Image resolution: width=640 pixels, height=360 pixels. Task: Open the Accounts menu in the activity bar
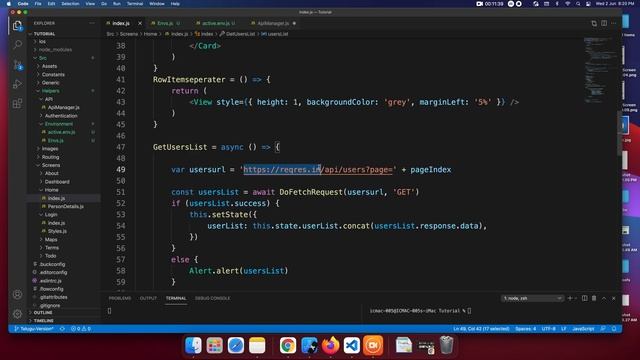pyautogui.click(x=17, y=294)
